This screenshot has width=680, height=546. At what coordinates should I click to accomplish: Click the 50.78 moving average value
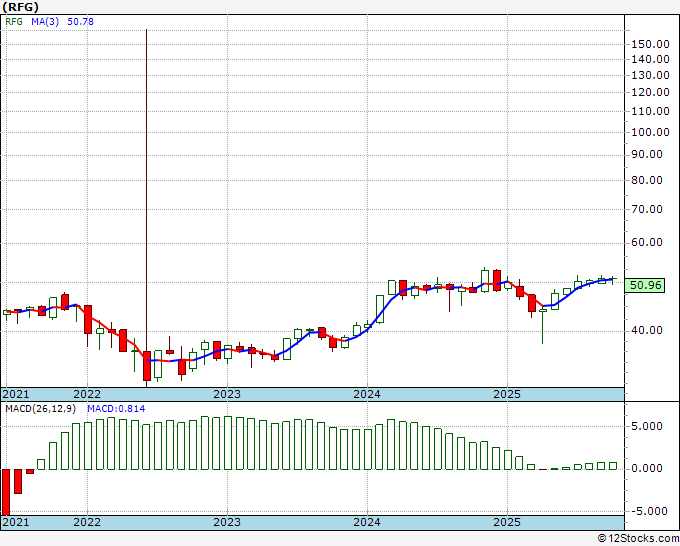tap(80, 22)
